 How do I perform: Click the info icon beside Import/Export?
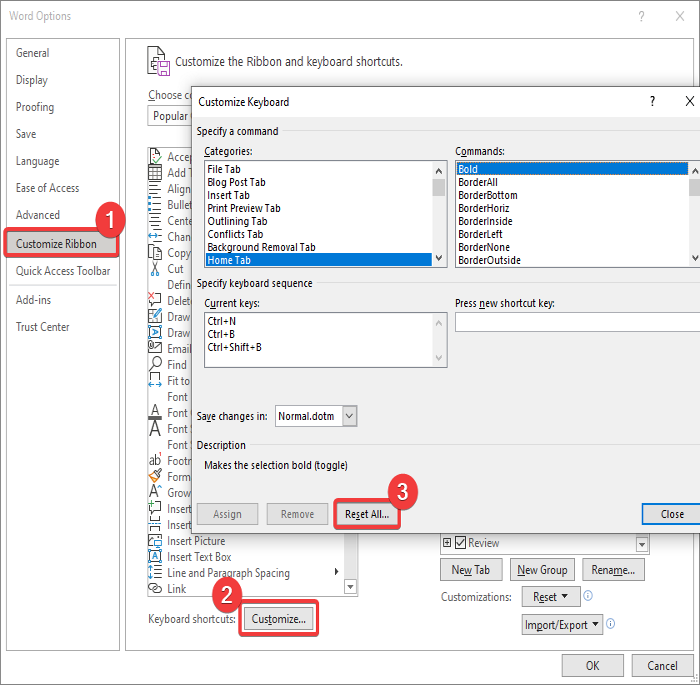[611, 624]
